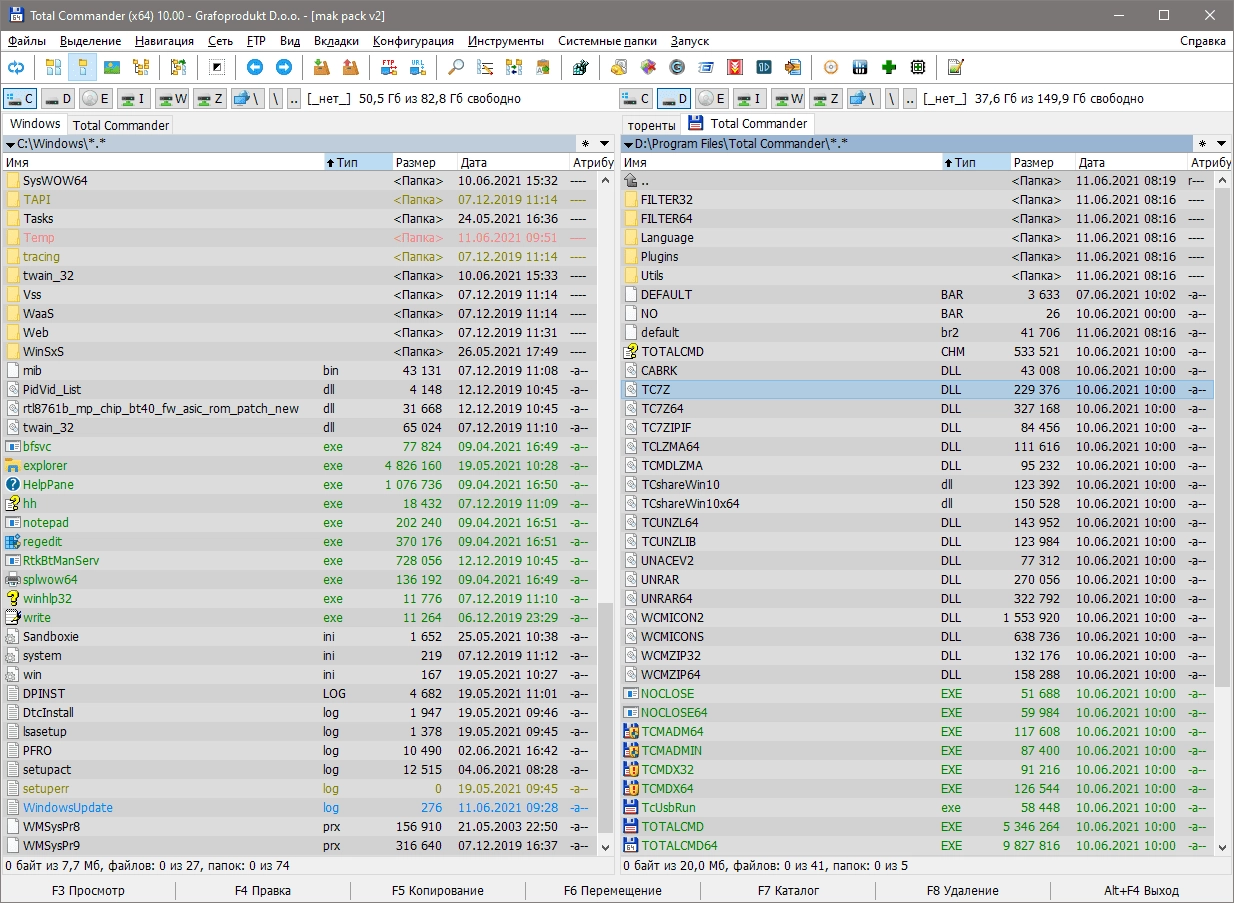Open synchronize directories toolbar icon
The width and height of the screenshot is (1234, 903).
pos(514,67)
